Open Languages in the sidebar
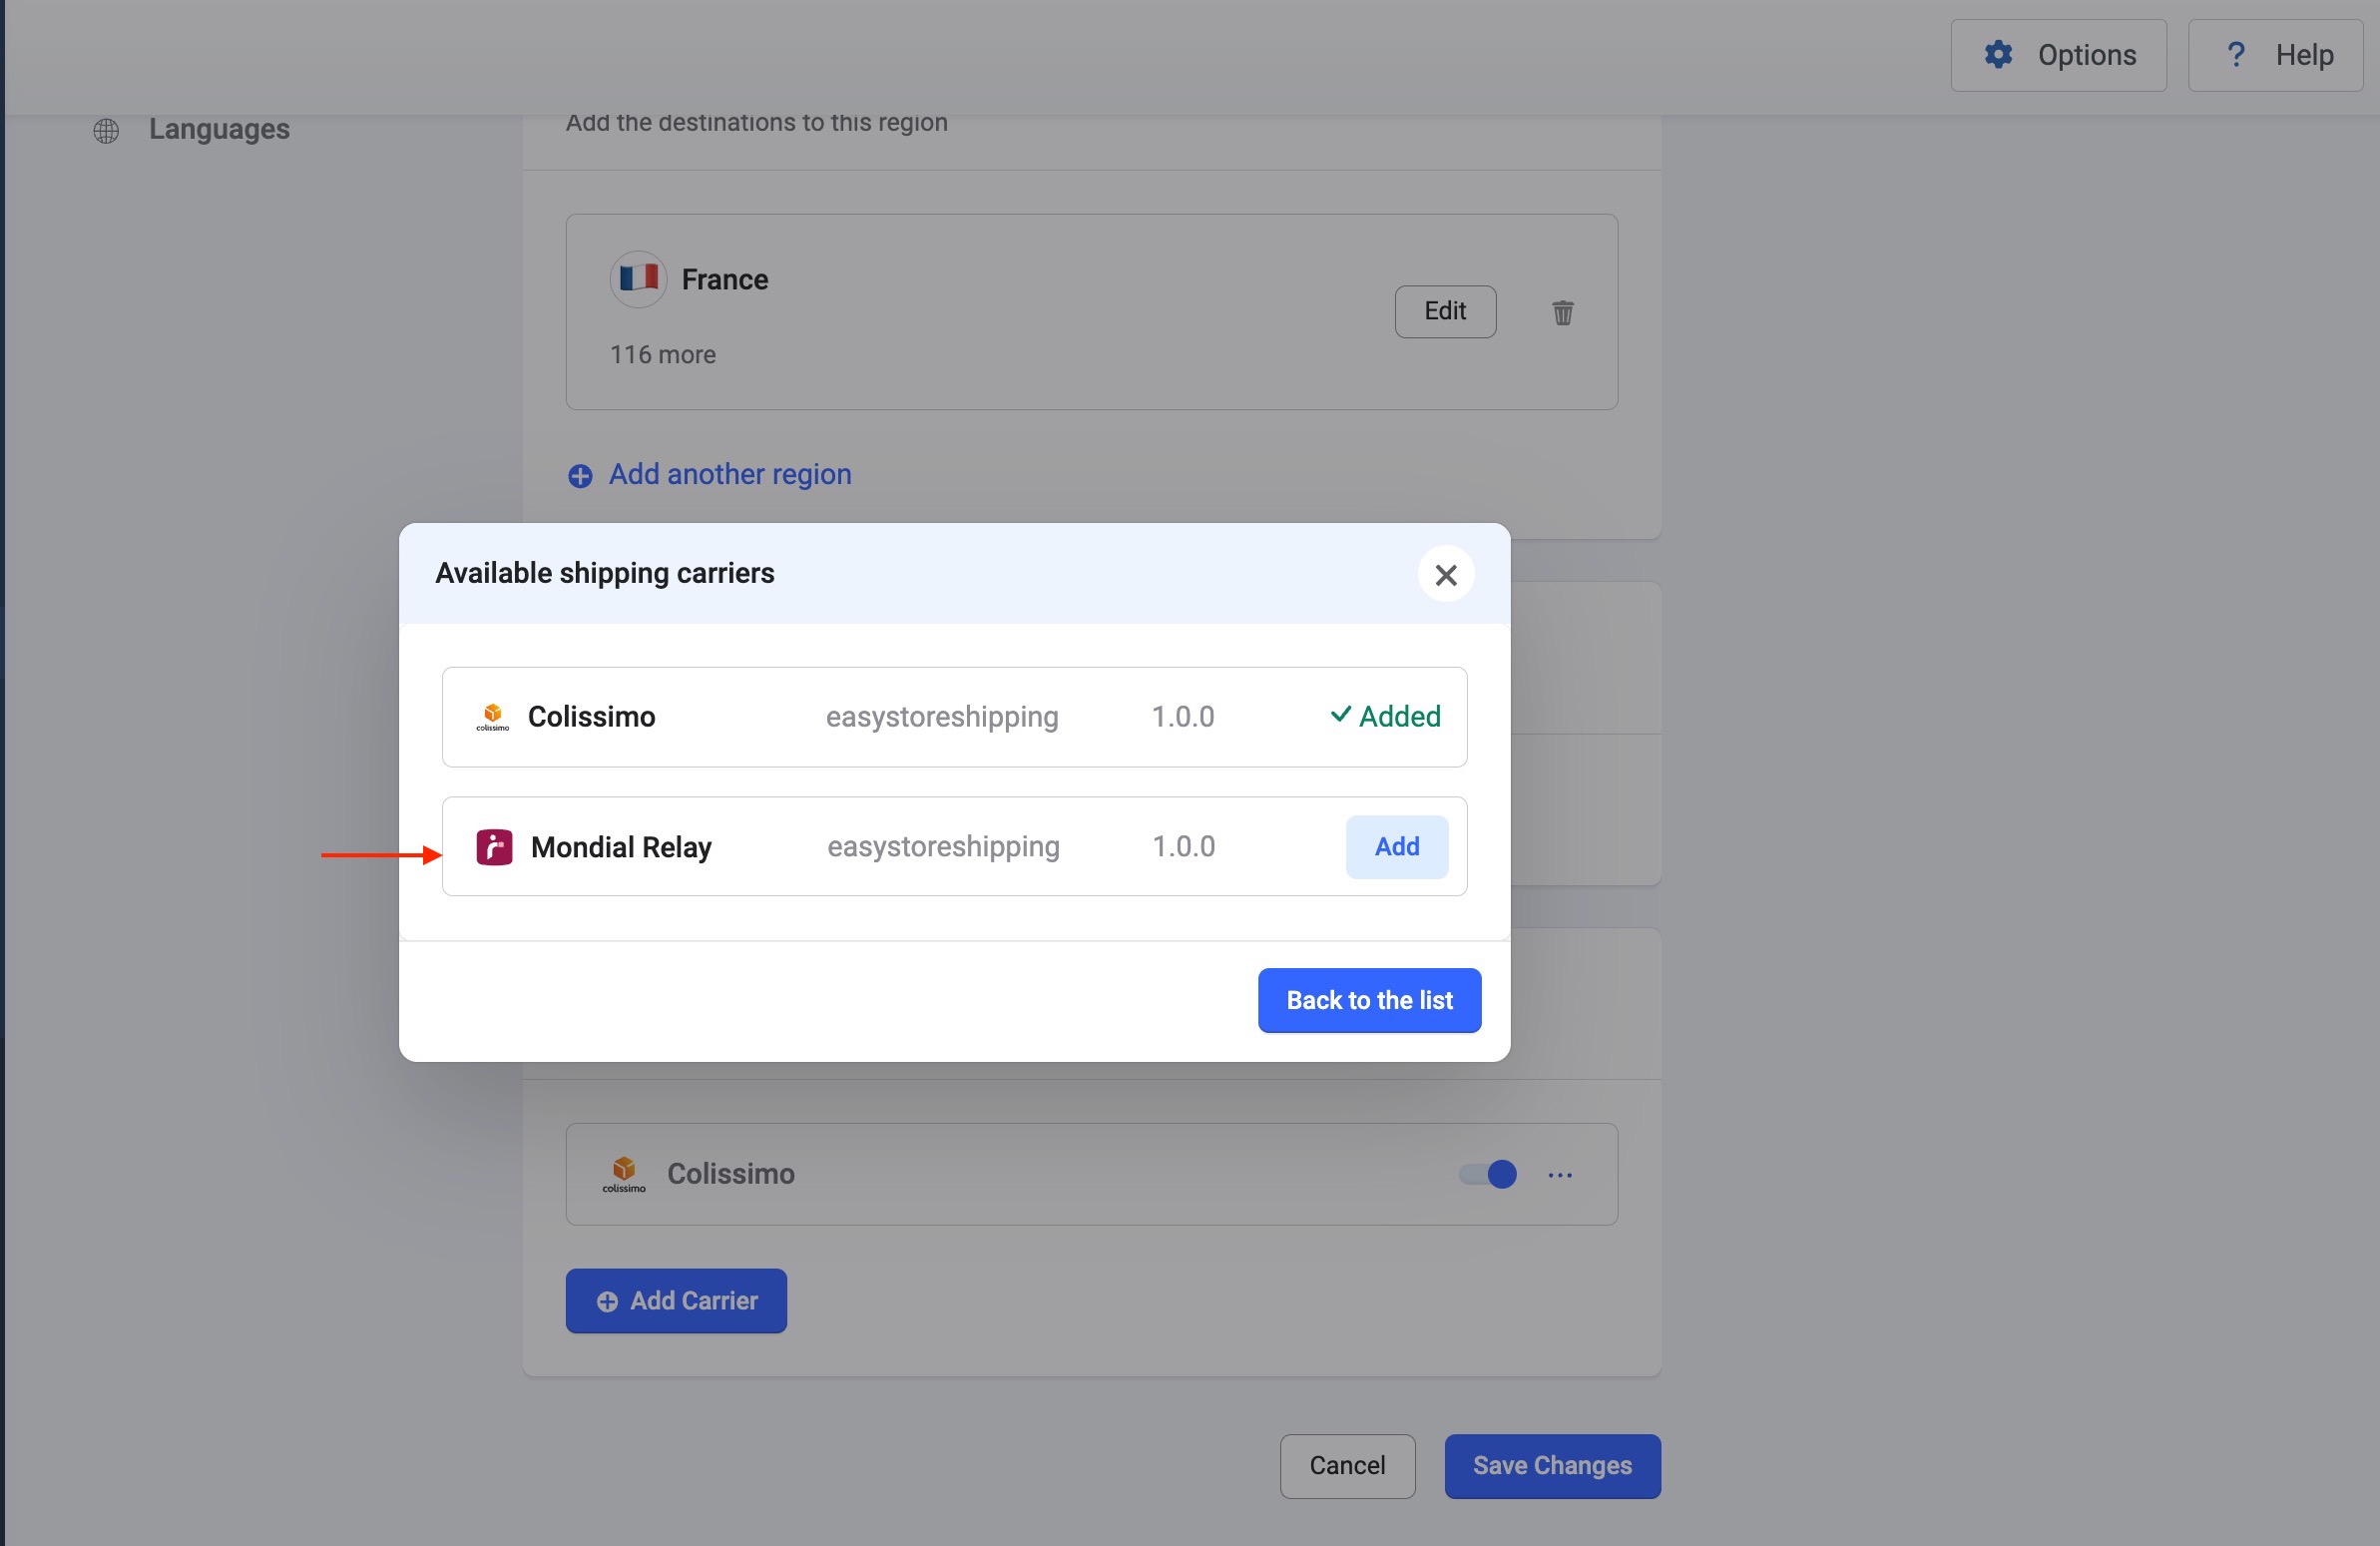 (x=219, y=130)
